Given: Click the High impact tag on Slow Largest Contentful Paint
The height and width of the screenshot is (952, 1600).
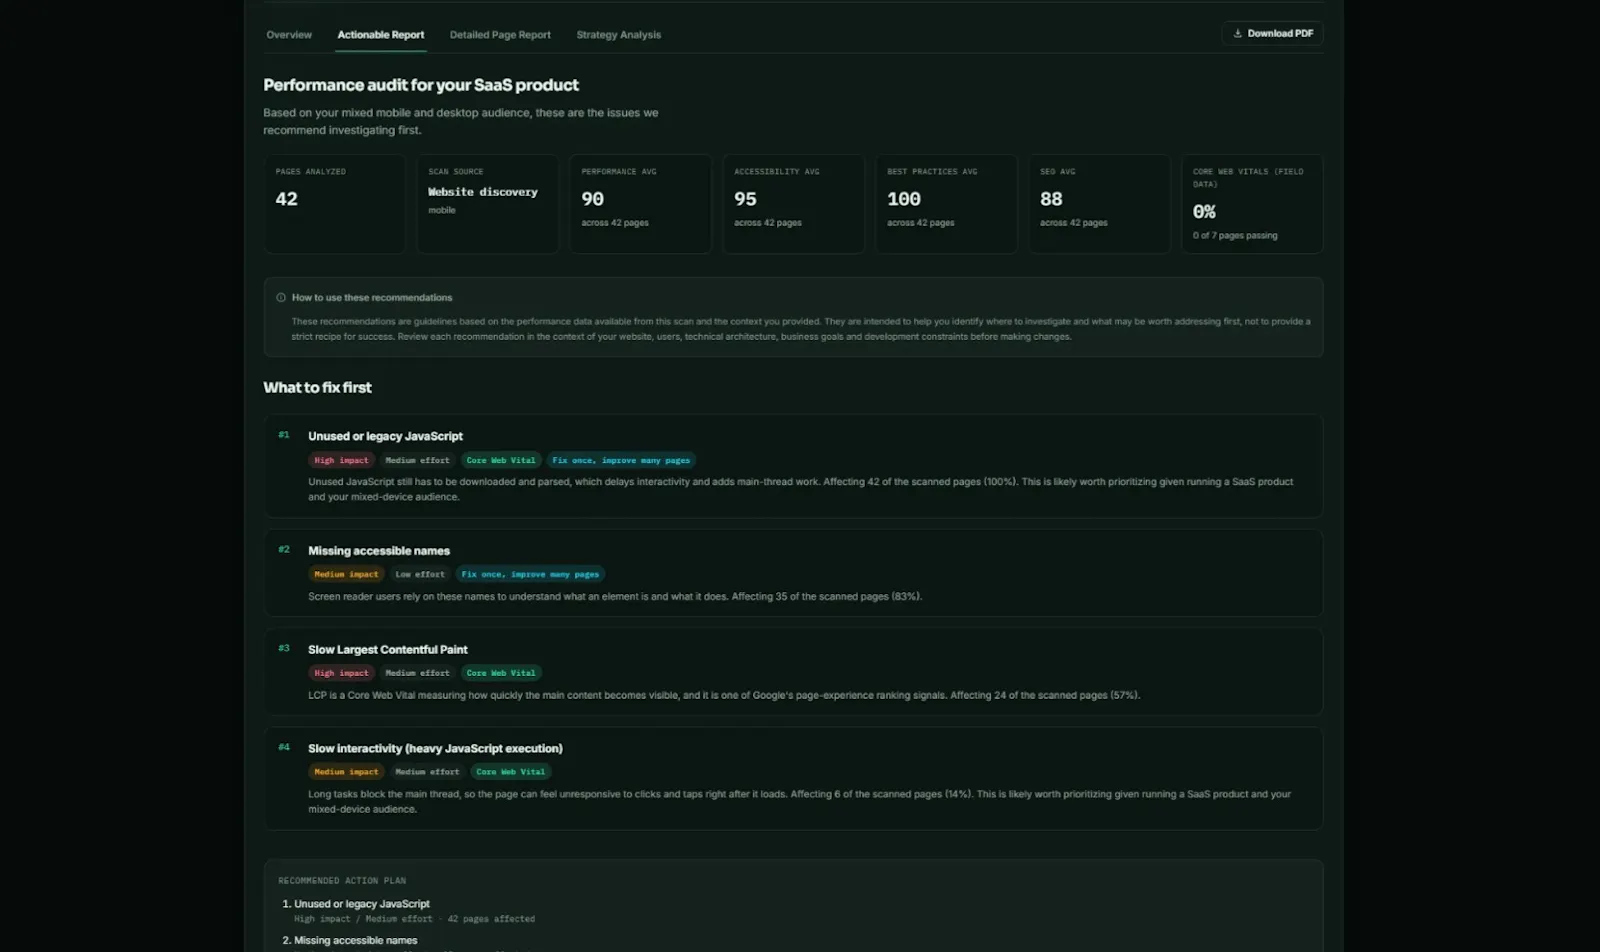Looking at the screenshot, I should [x=341, y=673].
